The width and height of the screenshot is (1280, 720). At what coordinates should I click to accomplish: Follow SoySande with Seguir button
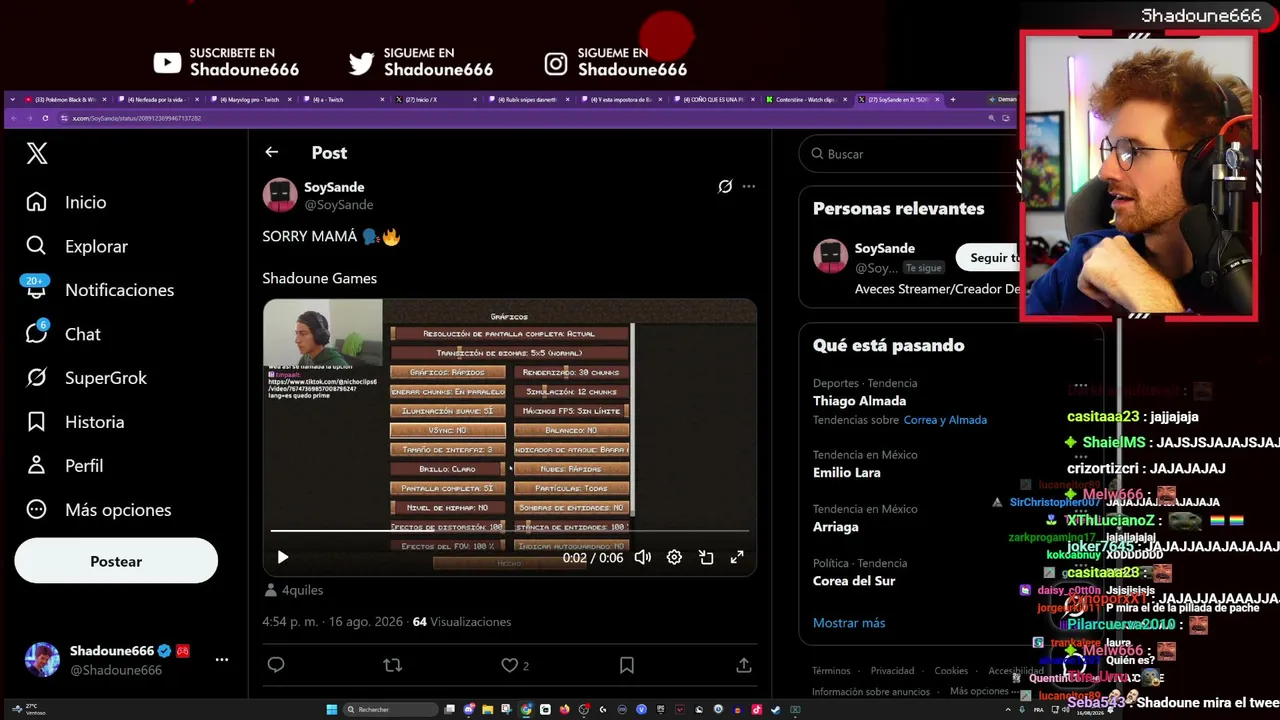pos(988,258)
